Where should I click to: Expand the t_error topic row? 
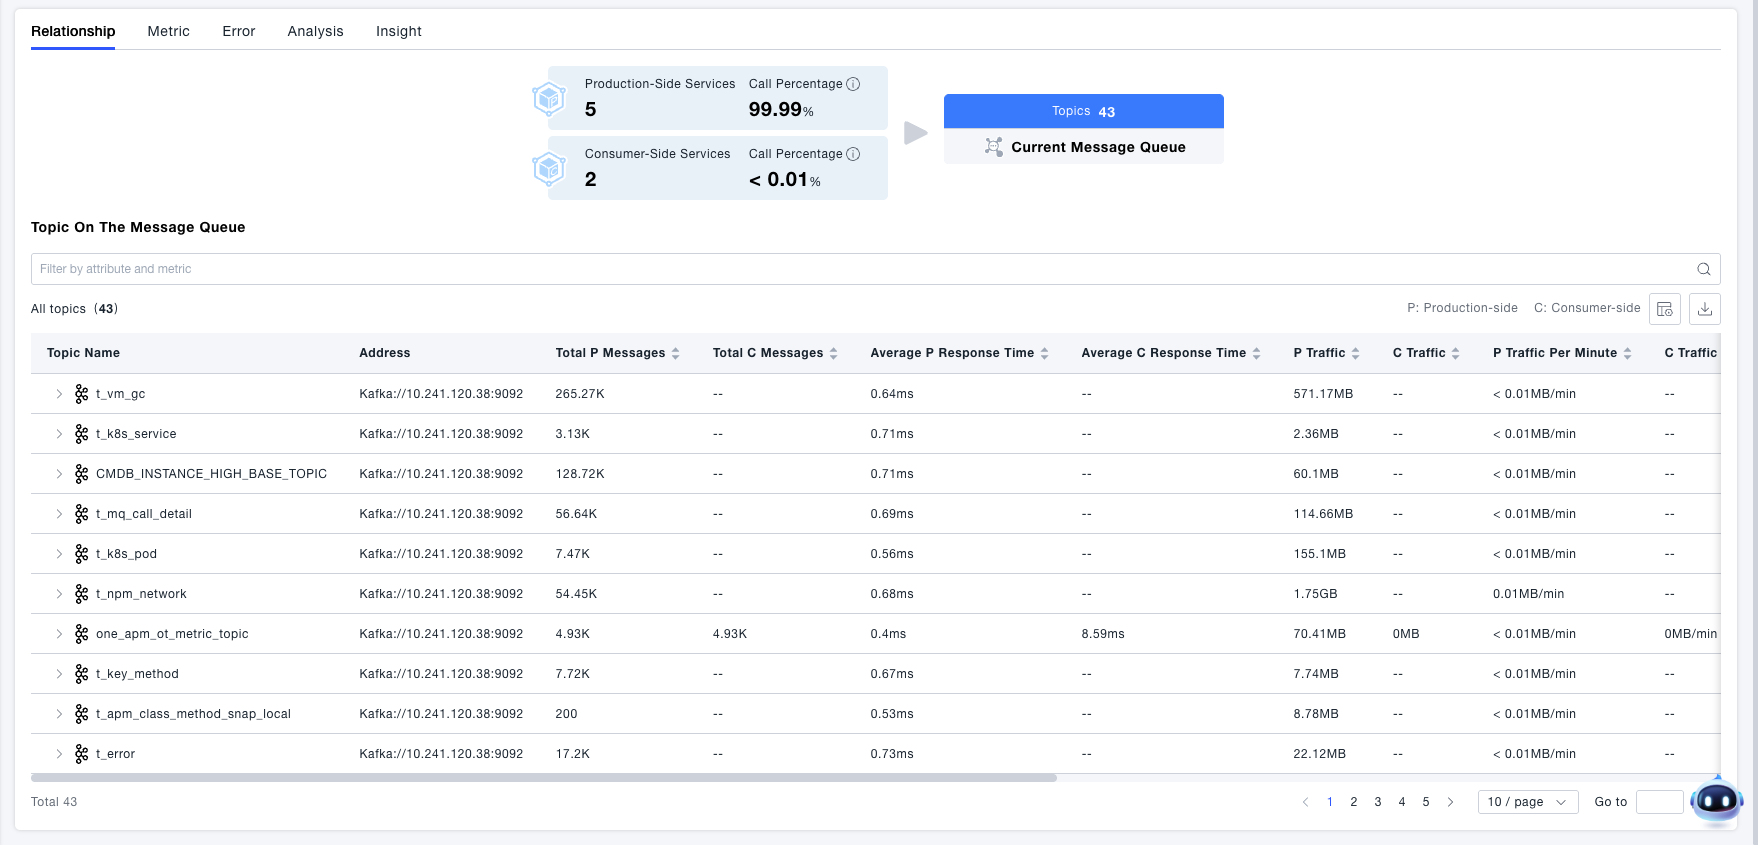(59, 754)
